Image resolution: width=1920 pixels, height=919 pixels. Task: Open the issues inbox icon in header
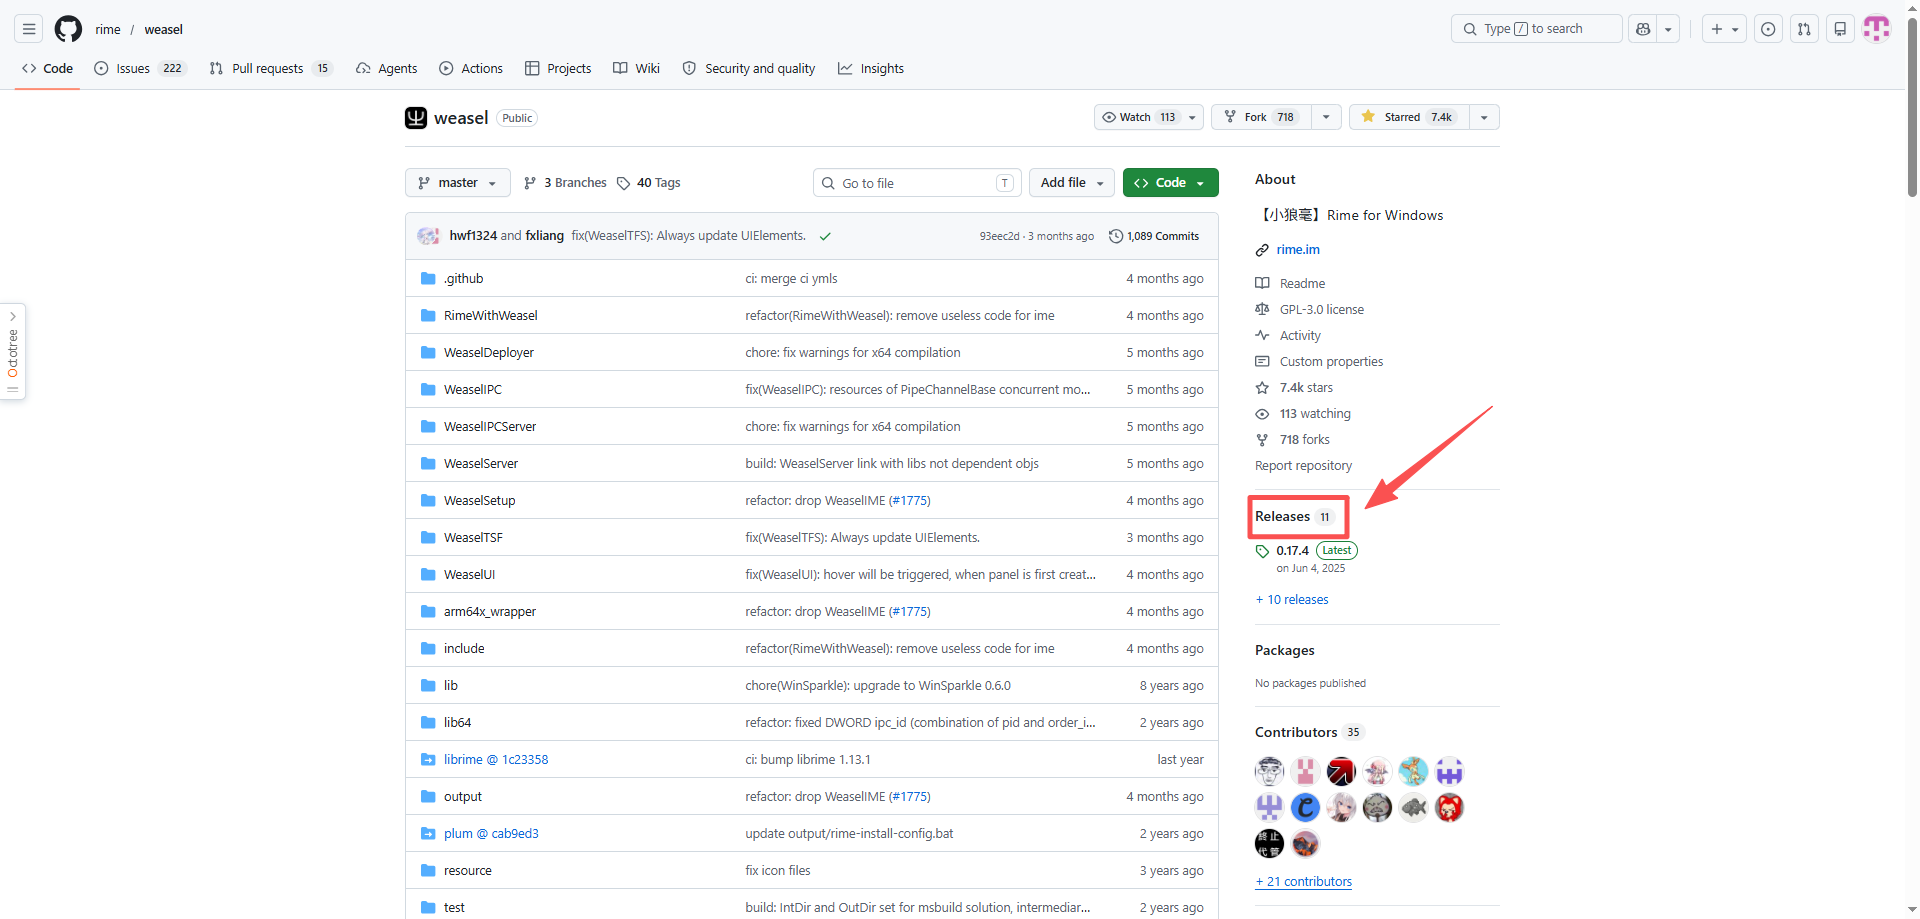(1768, 29)
